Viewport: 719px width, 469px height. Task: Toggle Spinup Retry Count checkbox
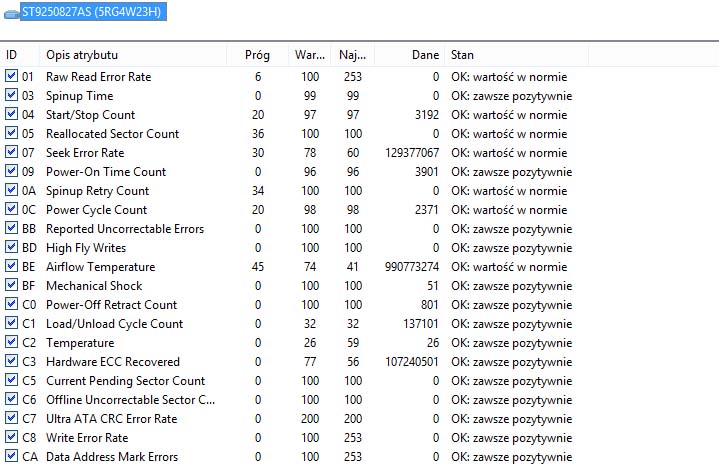(11, 190)
